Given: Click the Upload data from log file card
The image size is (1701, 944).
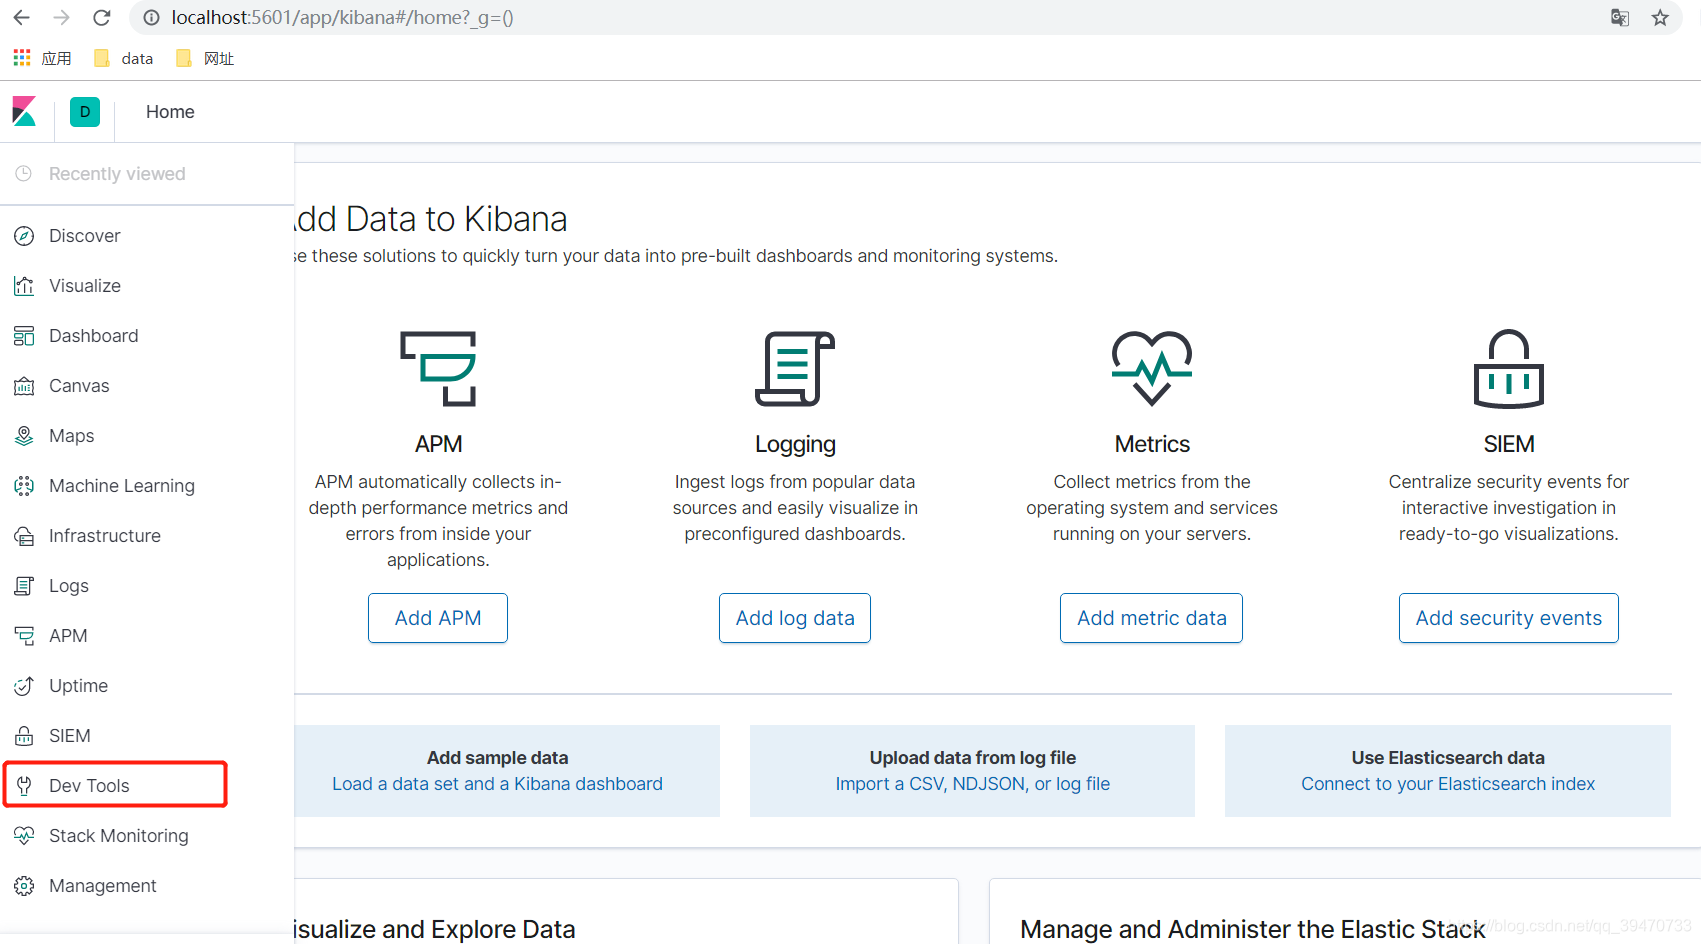Looking at the screenshot, I should [x=971, y=770].
